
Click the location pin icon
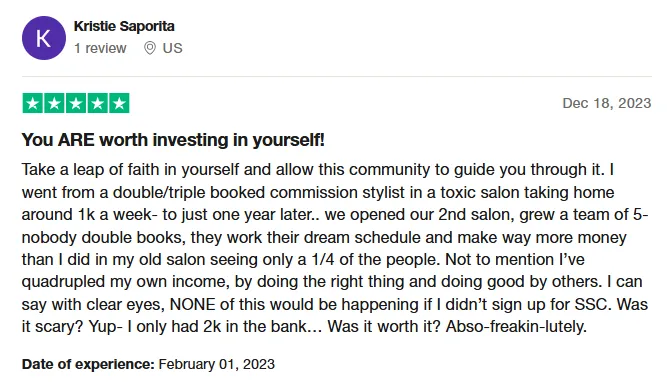150,48
